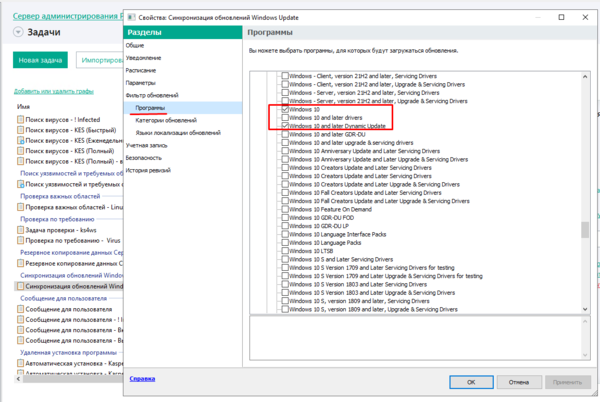Check Windows 10 and later GDR-DU

tap(285, 134)
